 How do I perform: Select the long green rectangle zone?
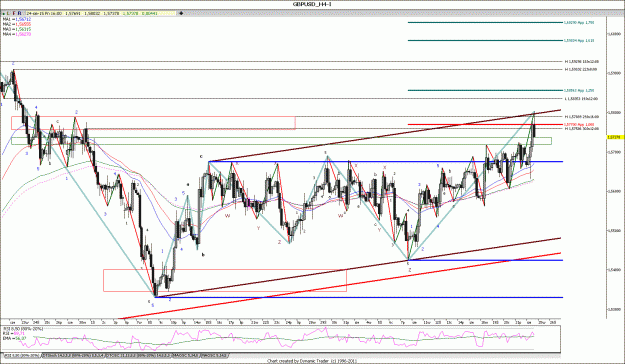pos(281,141)
